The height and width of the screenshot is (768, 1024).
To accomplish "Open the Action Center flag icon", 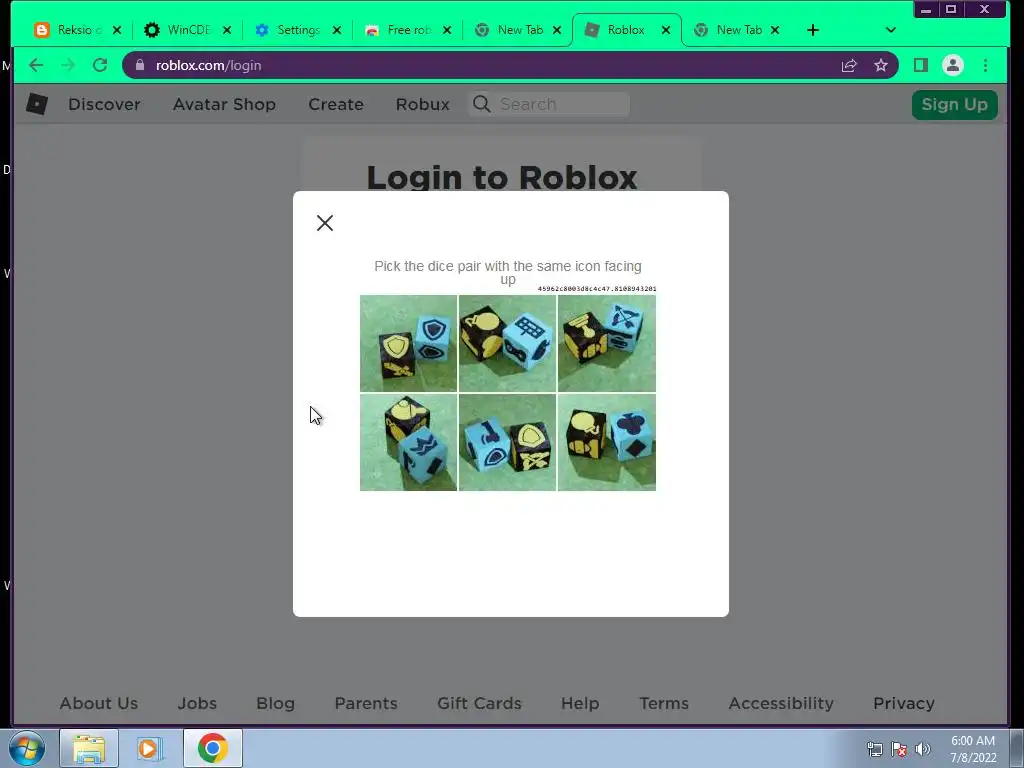I will [x=899, y=749].
